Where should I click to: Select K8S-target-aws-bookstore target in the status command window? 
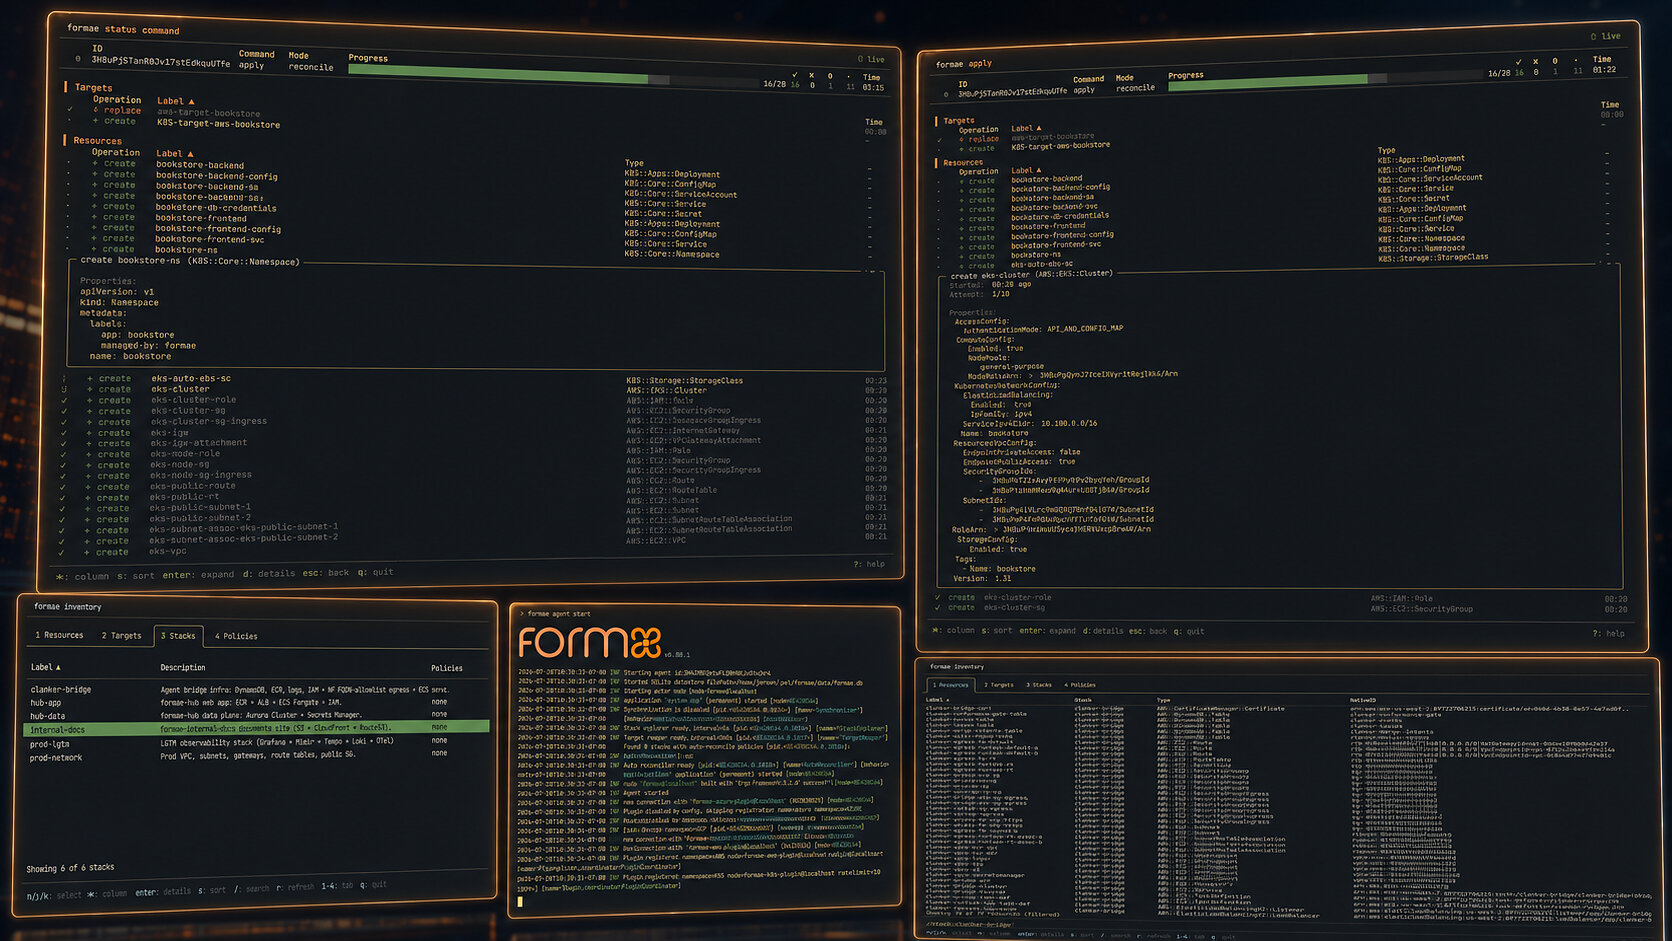218,124
